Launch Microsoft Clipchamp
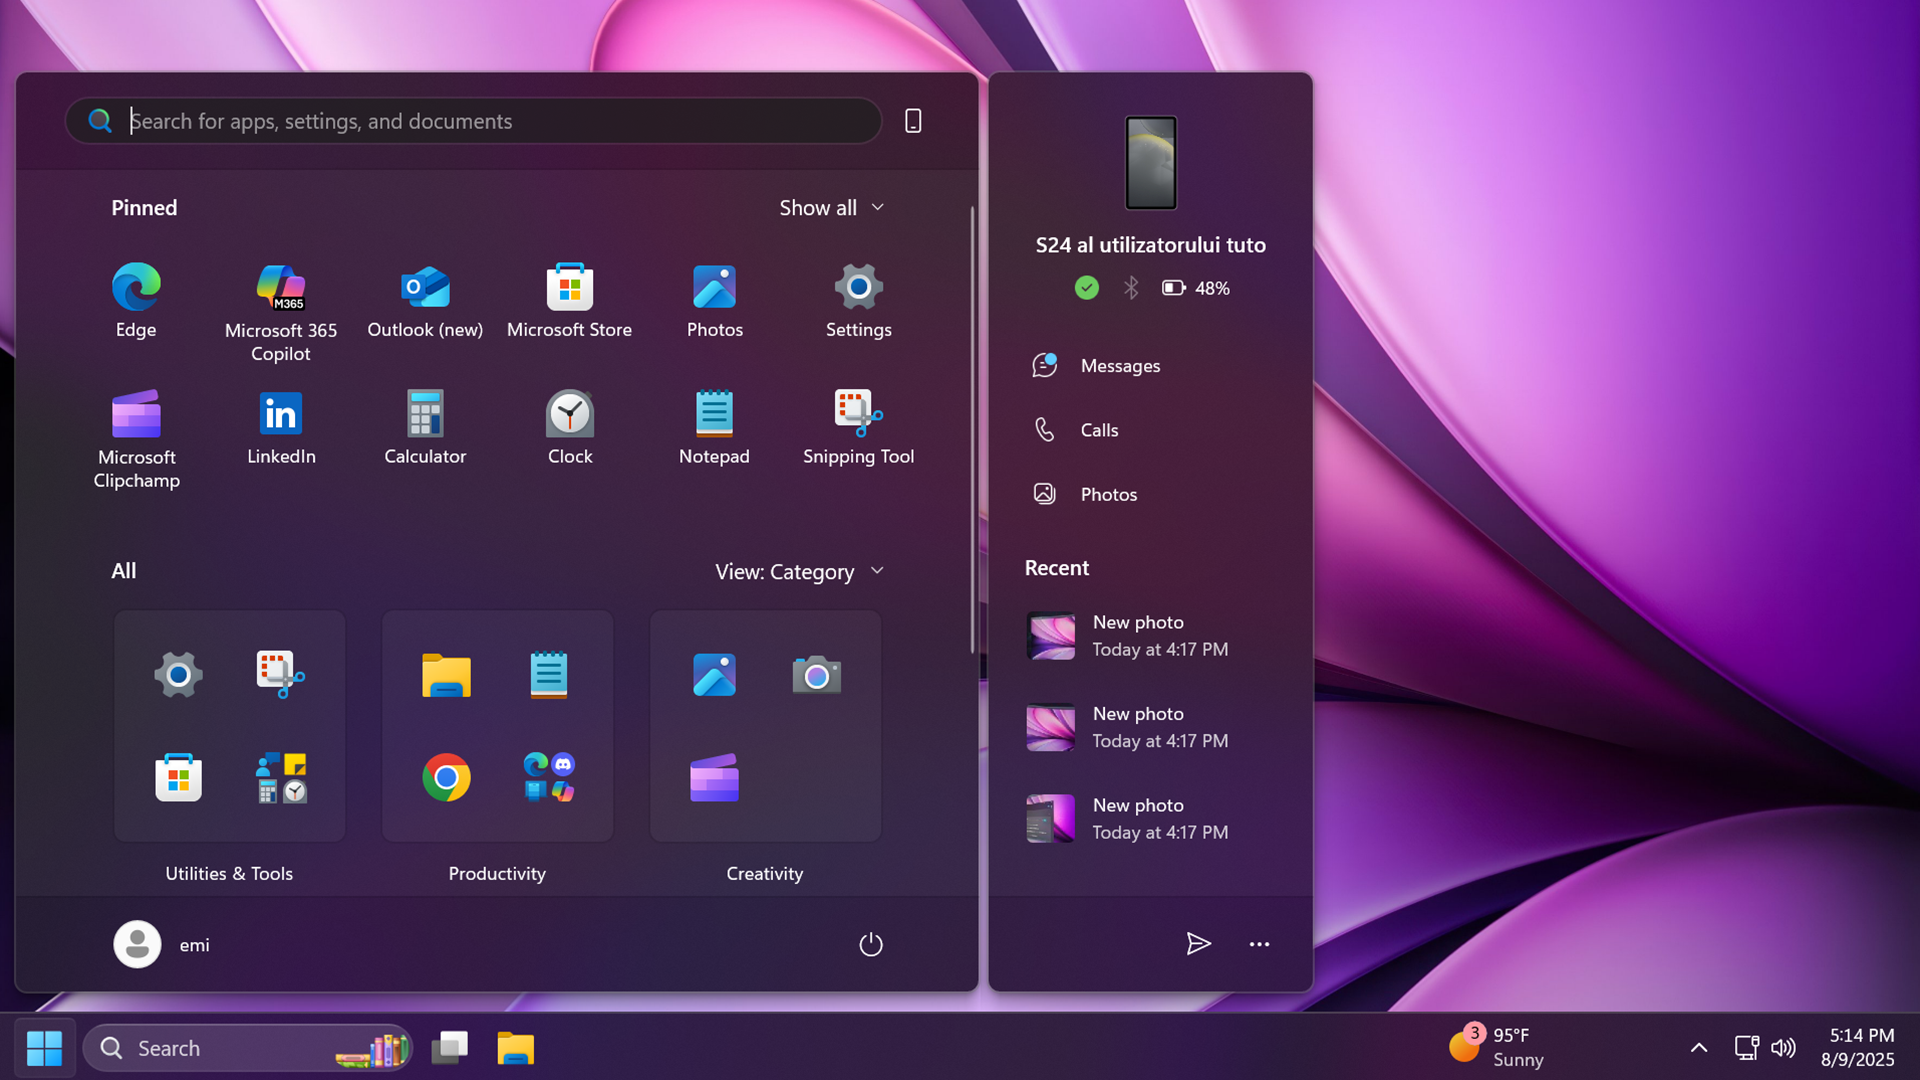Screen dimensions: 1920x1080 [136, 420]
